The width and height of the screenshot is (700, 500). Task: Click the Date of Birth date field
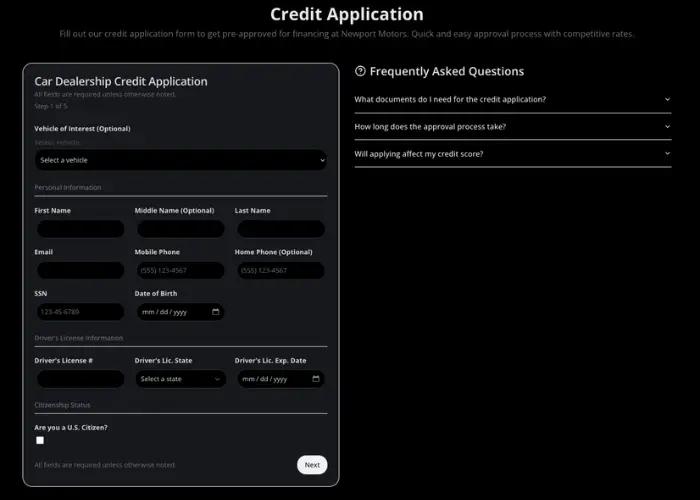click(181, 312)
